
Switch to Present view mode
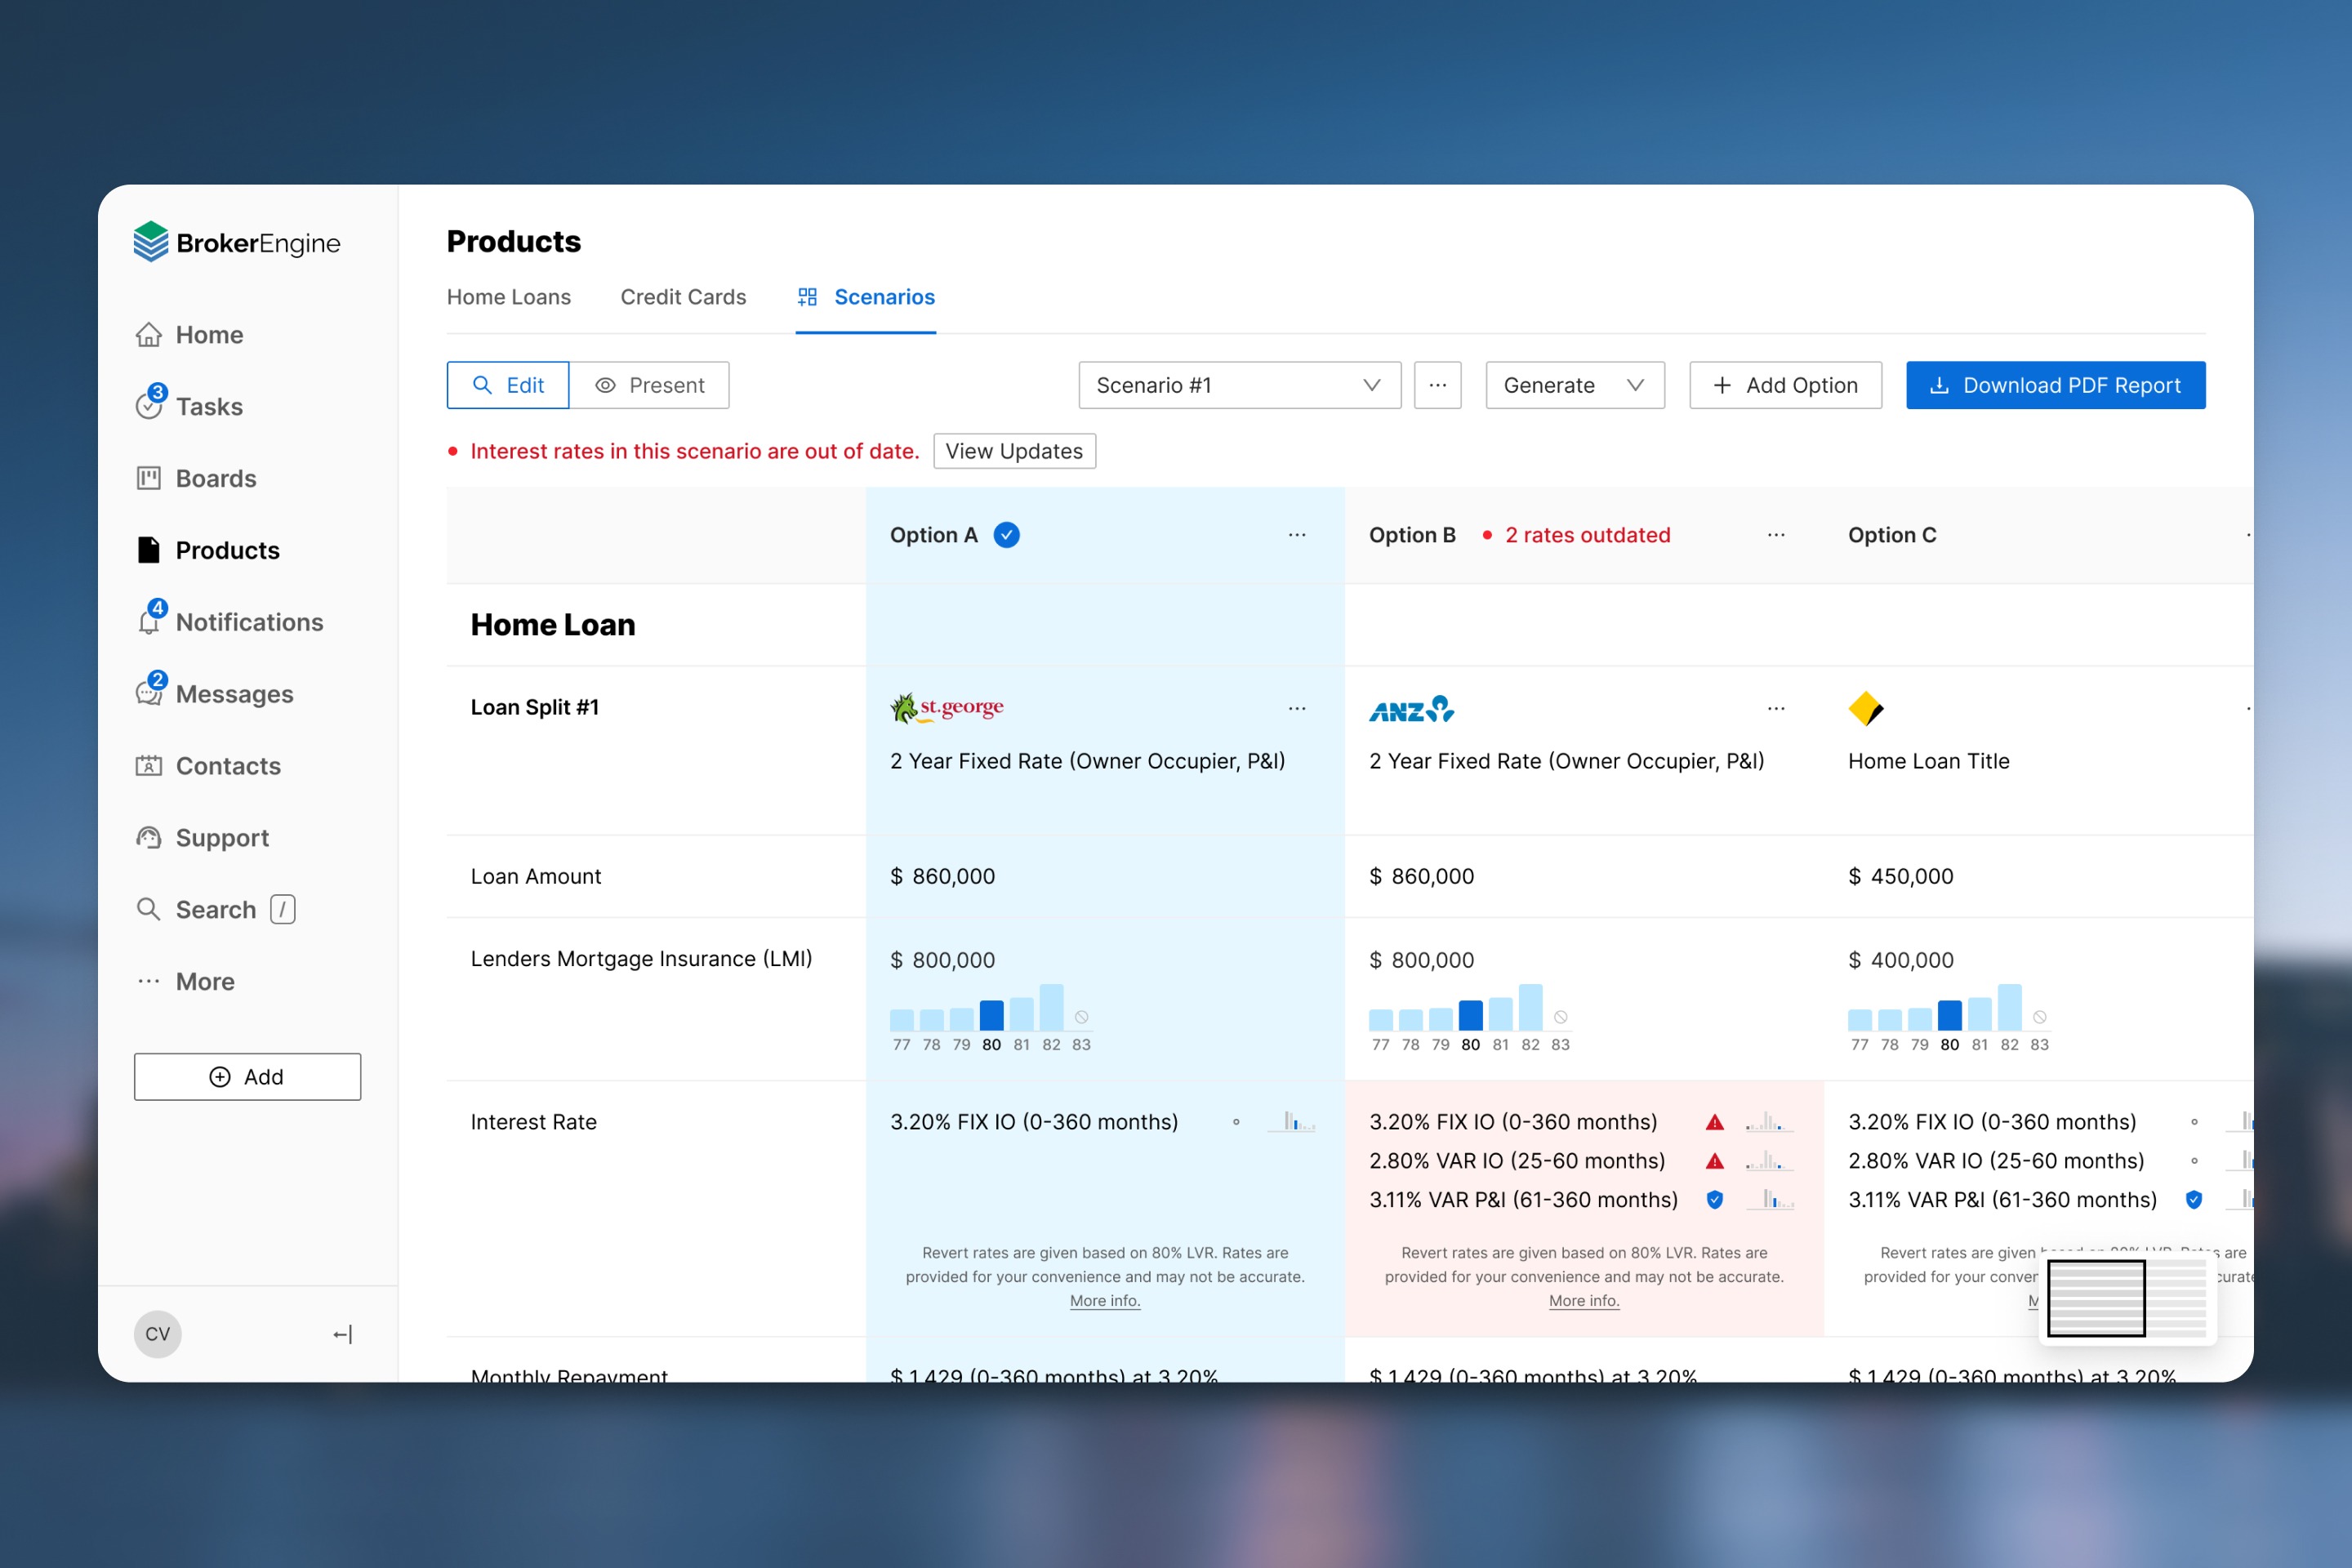(650, 385)
